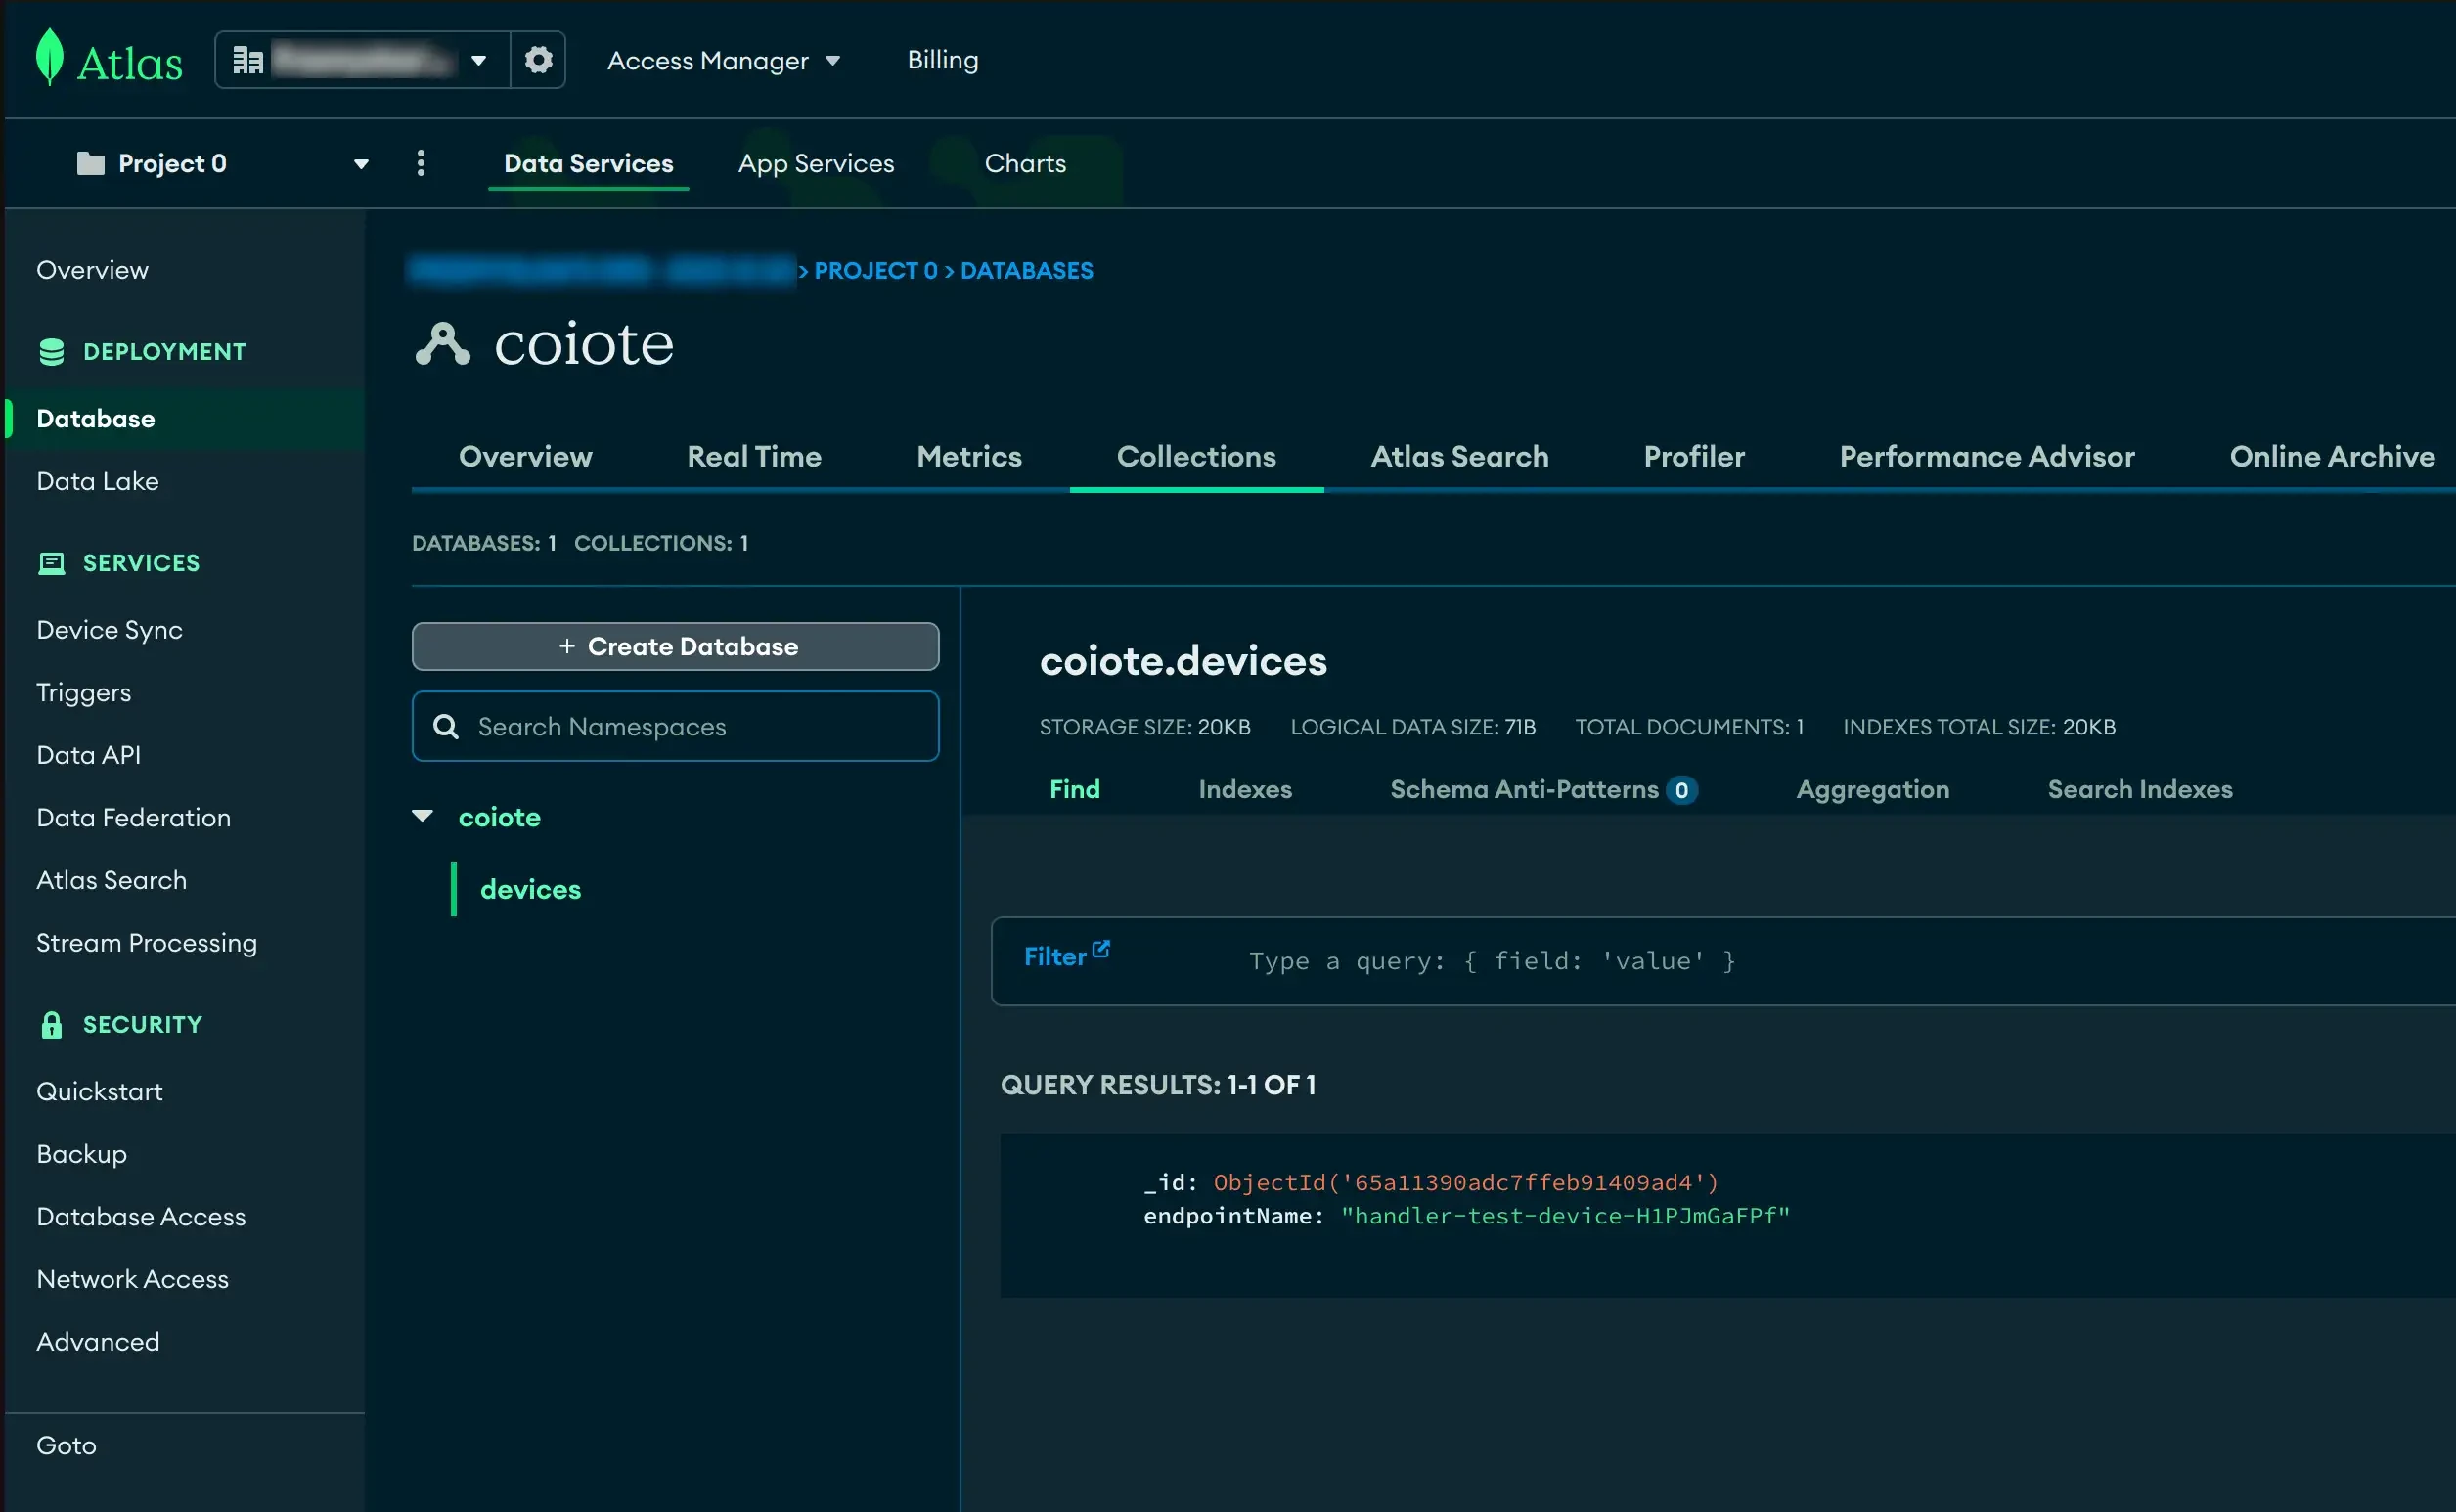Select the devices collection
The width and height of the screenshot is (2456, 1512).
[530, 890]
